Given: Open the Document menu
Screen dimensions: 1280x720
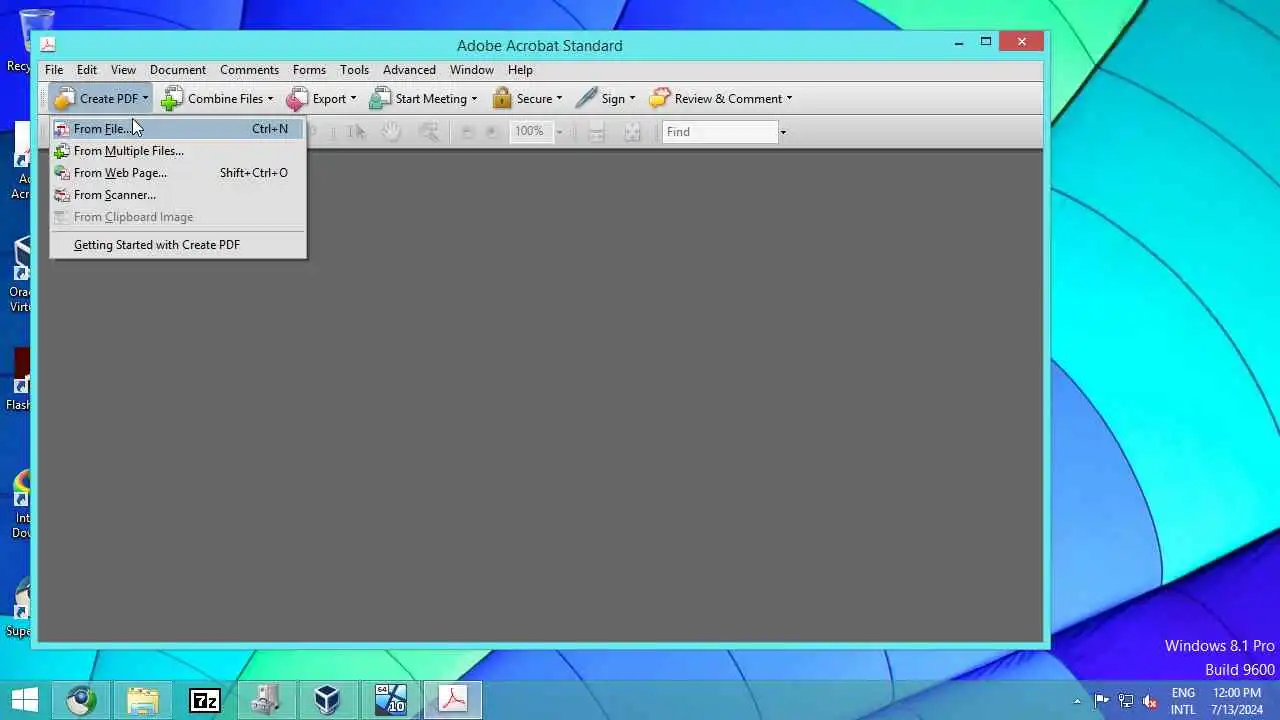Looking at the screenshot, I should 178,70.
